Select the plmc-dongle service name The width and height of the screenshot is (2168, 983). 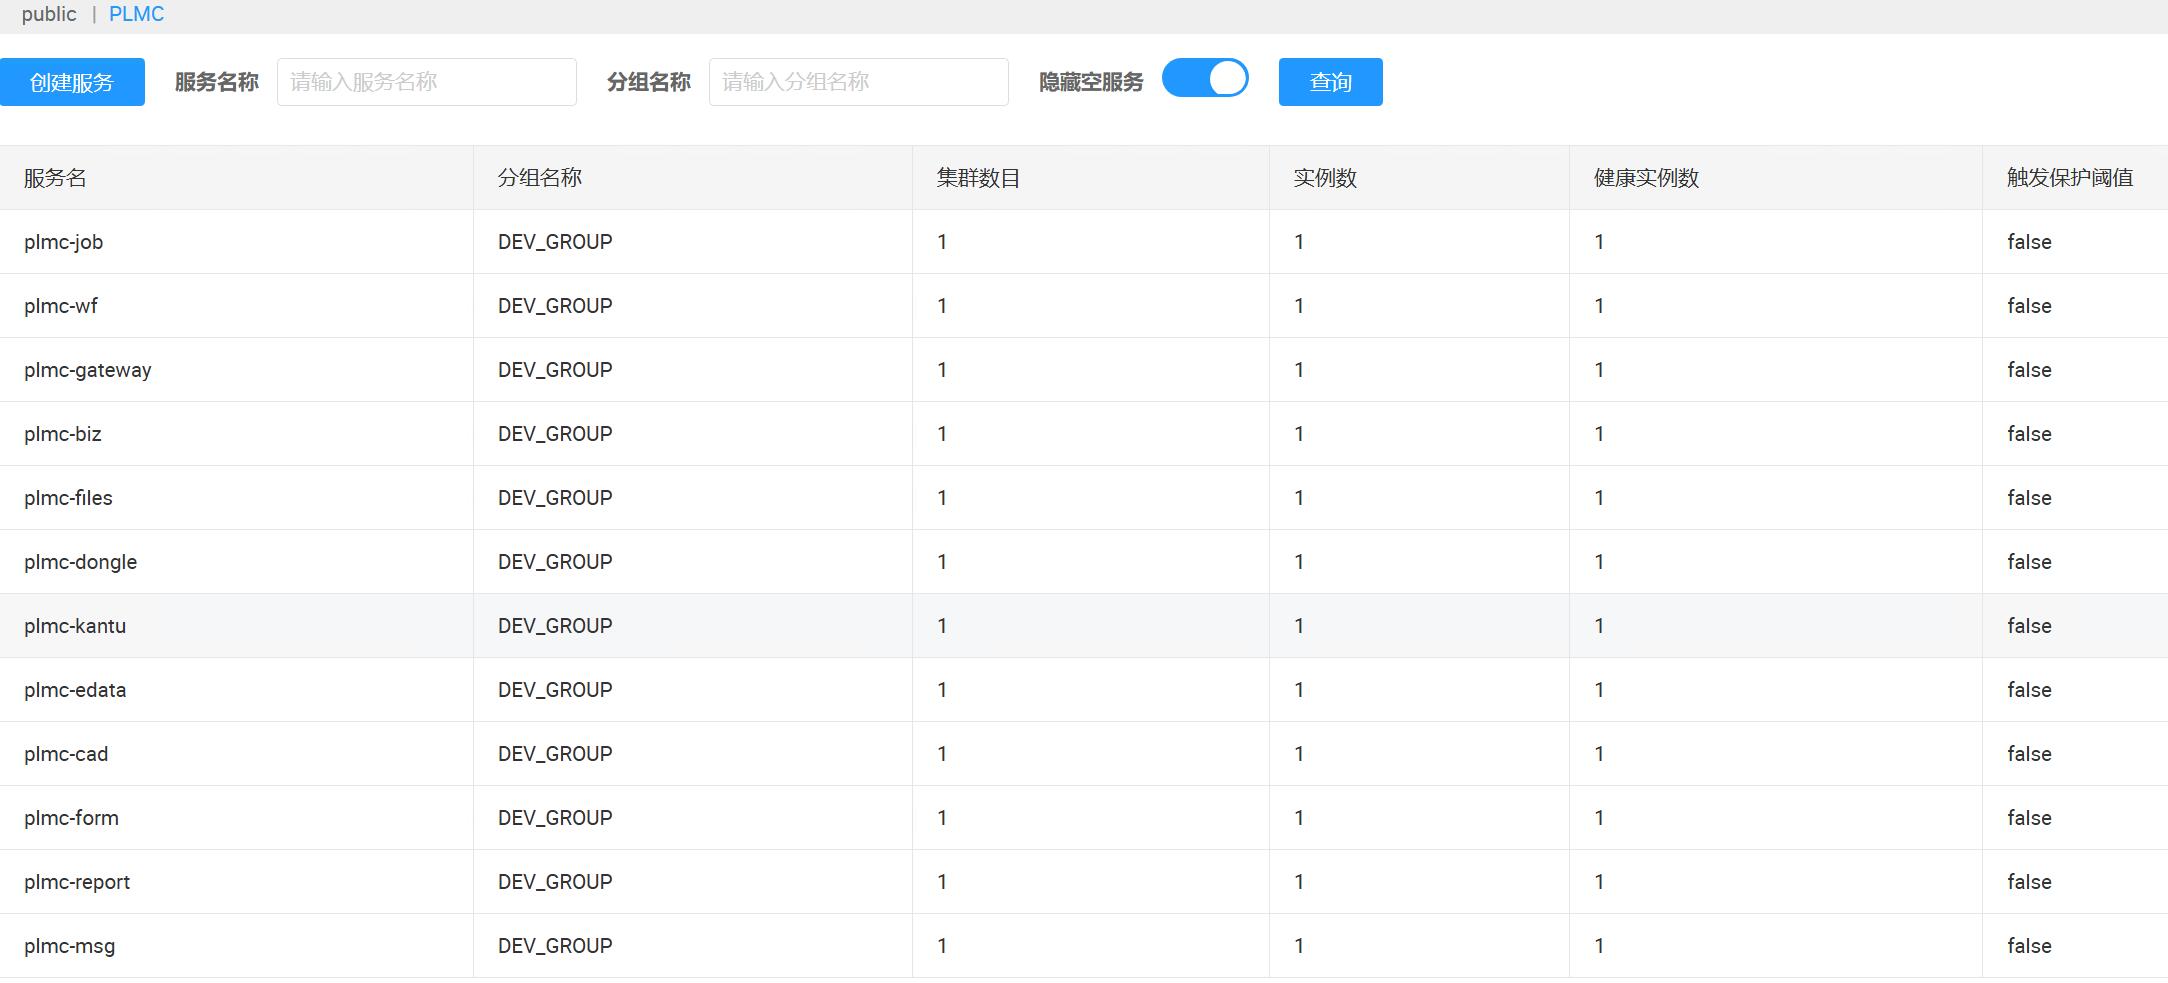[80, 562]
